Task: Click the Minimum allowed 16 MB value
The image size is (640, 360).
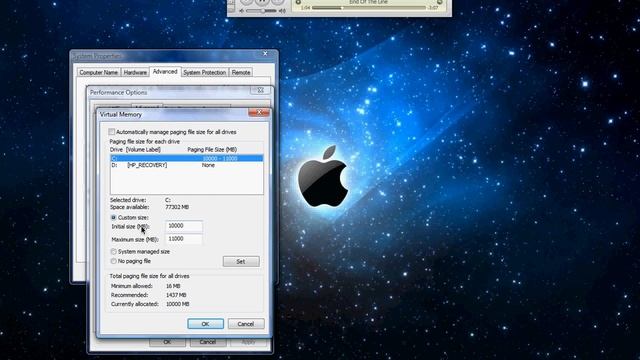Action: [173, 286]
